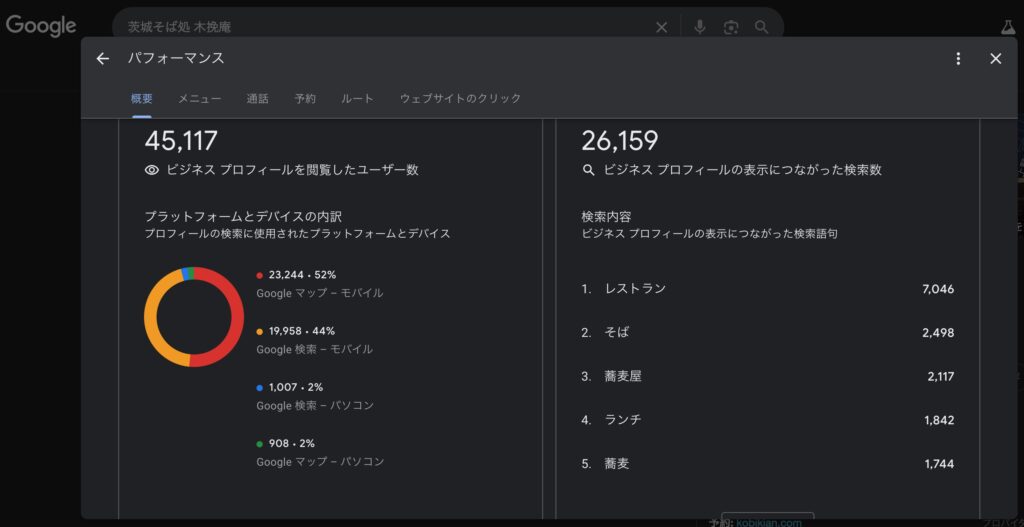Start voice search with the microphone icon
The height and width of the screenshot is (527, 1024).
click(699, 27)
